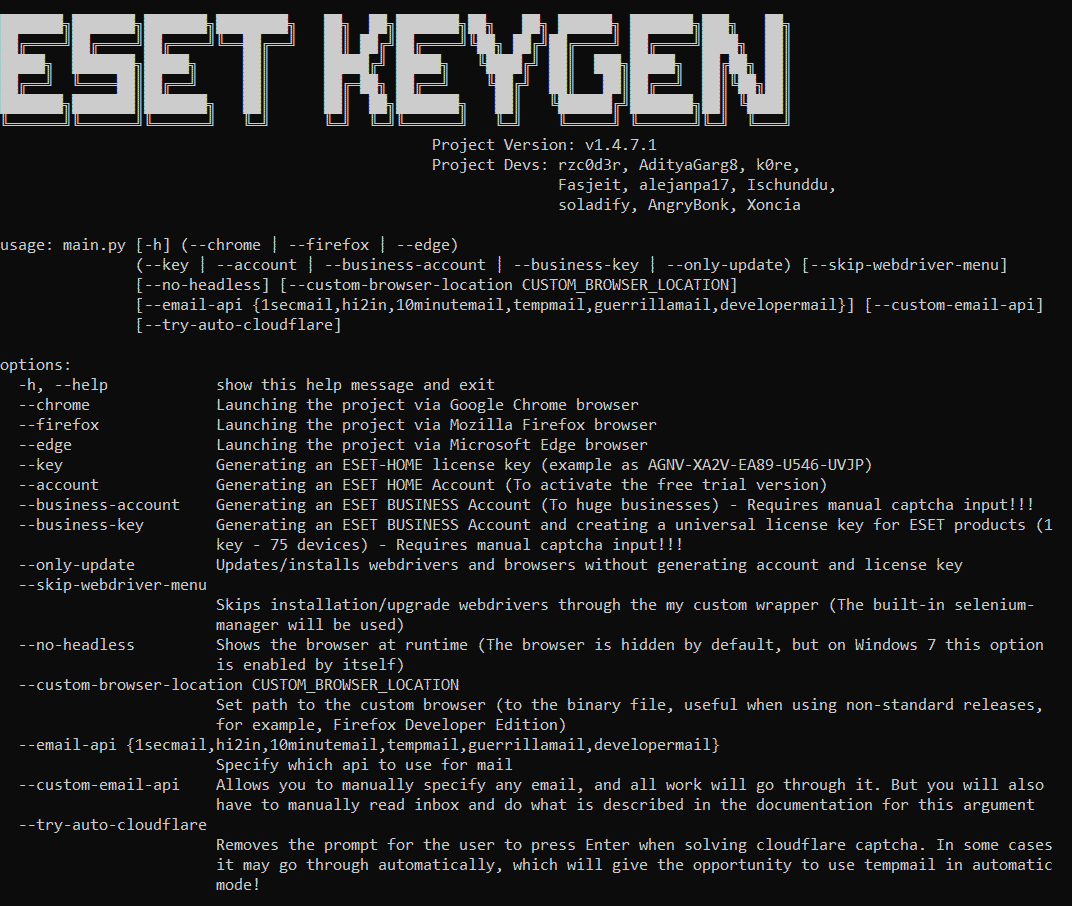Click the --only-update option entry
The image size is (1072, 906).
[77, 565]
